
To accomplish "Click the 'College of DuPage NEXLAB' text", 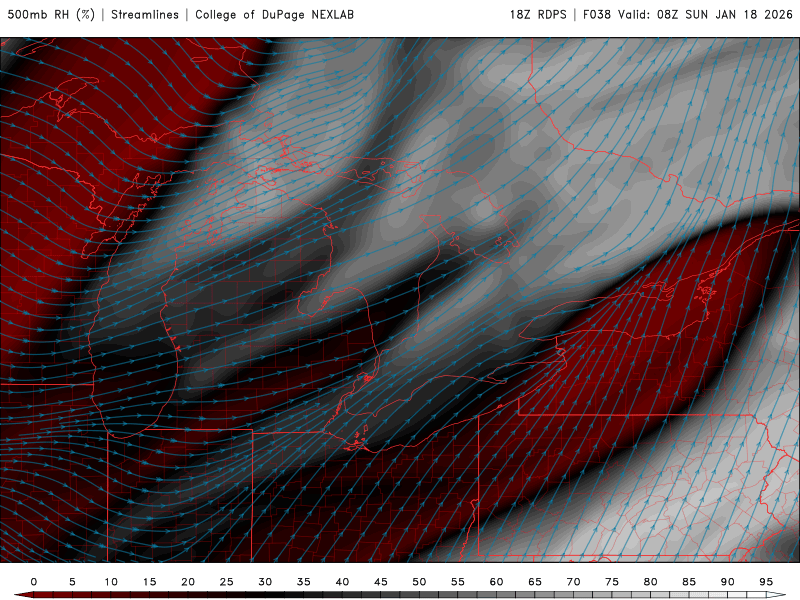I will click(274, 14).
